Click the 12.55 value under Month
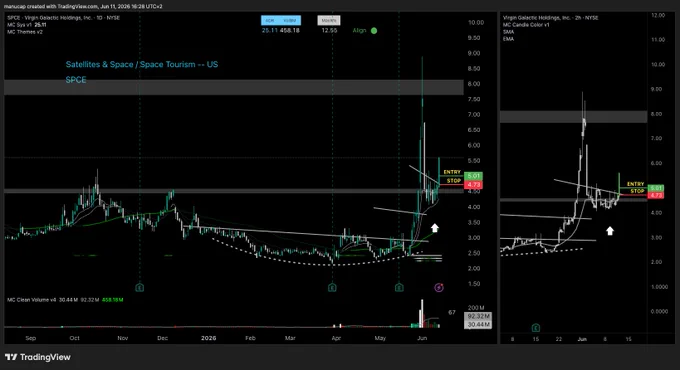This screenshot has height=370, width=680. pos(329,30)
